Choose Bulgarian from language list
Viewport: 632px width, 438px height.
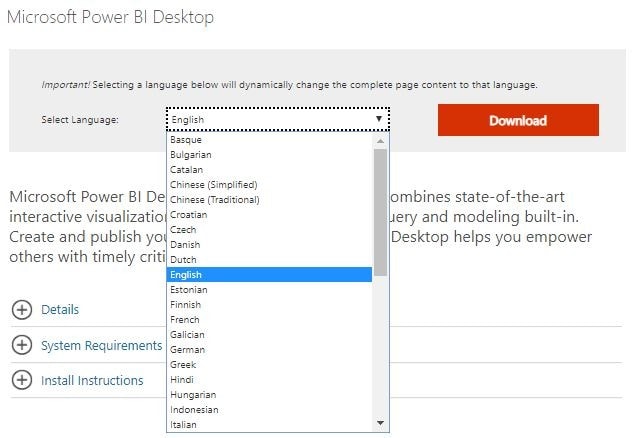pyautogui.click(x=269, y=155)
